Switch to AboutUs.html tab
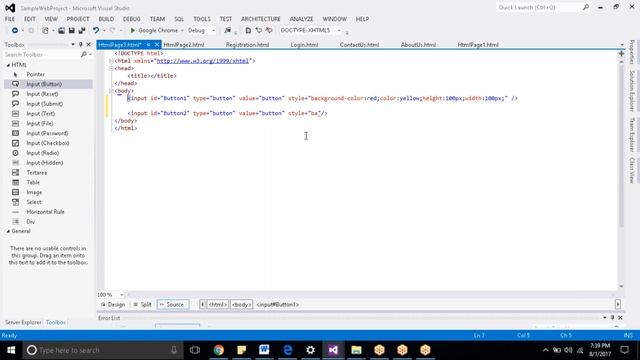The image size is (640, 360). point(418,45)
